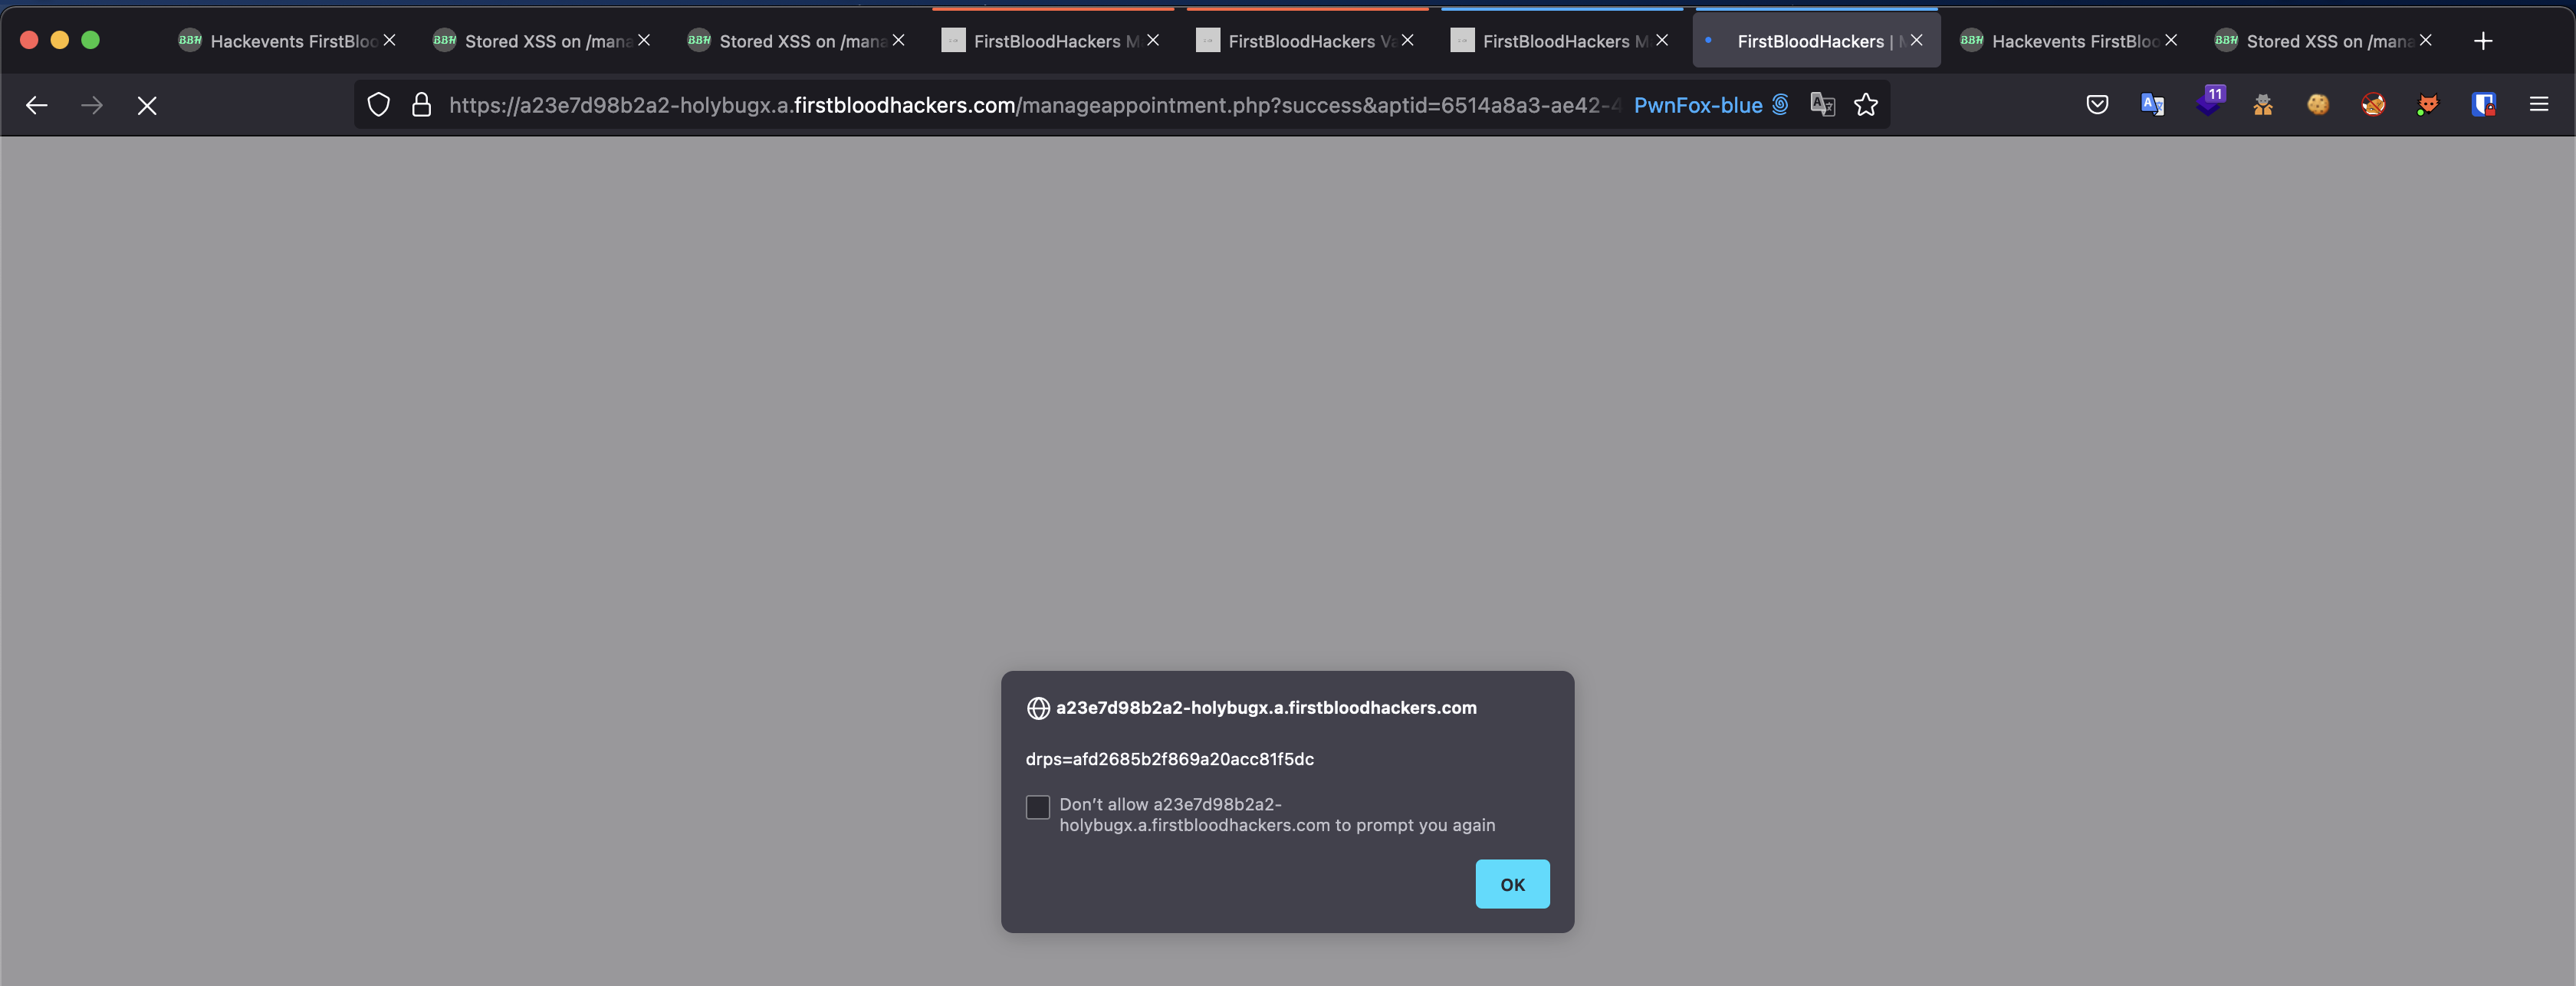Bookmark this page with the star
Viewport: 2576px width, 986px height.
[x=1866, y=104]
